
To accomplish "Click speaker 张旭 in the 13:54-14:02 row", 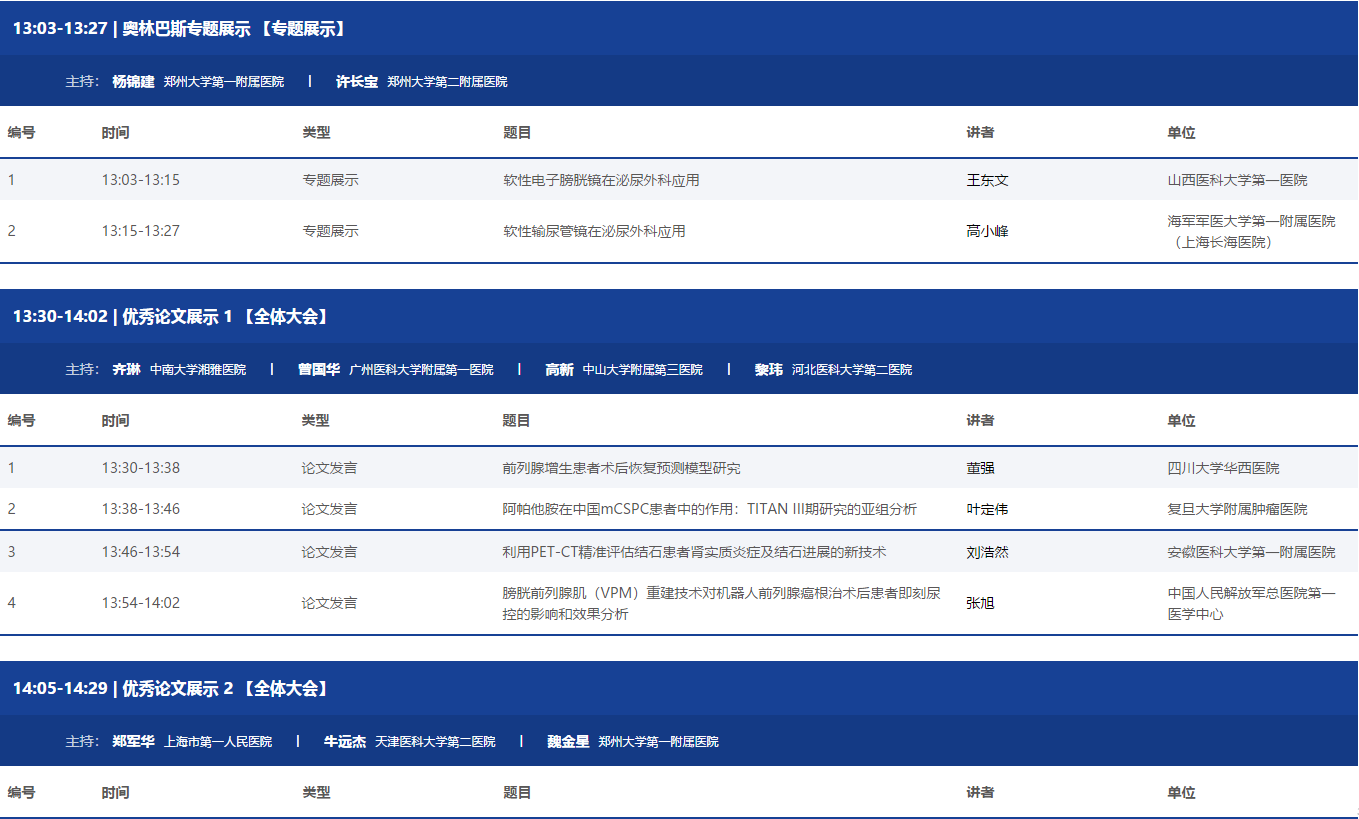I will coord(980,603).
